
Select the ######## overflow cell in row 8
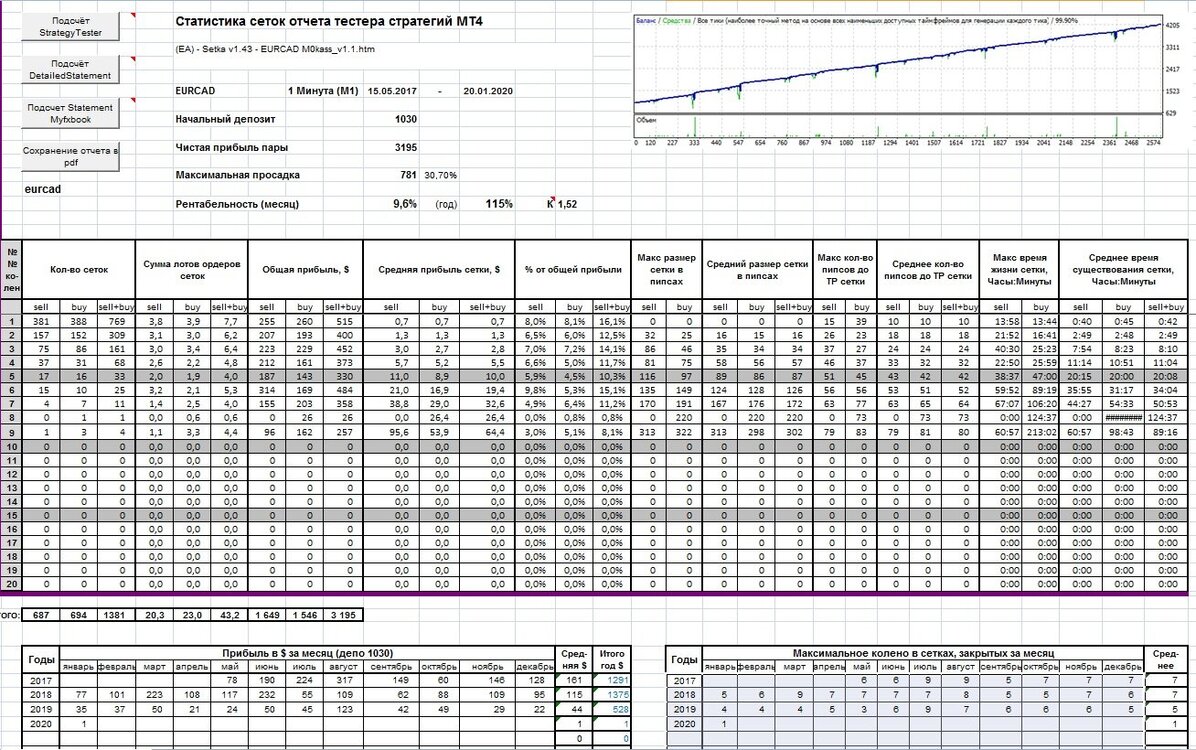pos(1124,417)
